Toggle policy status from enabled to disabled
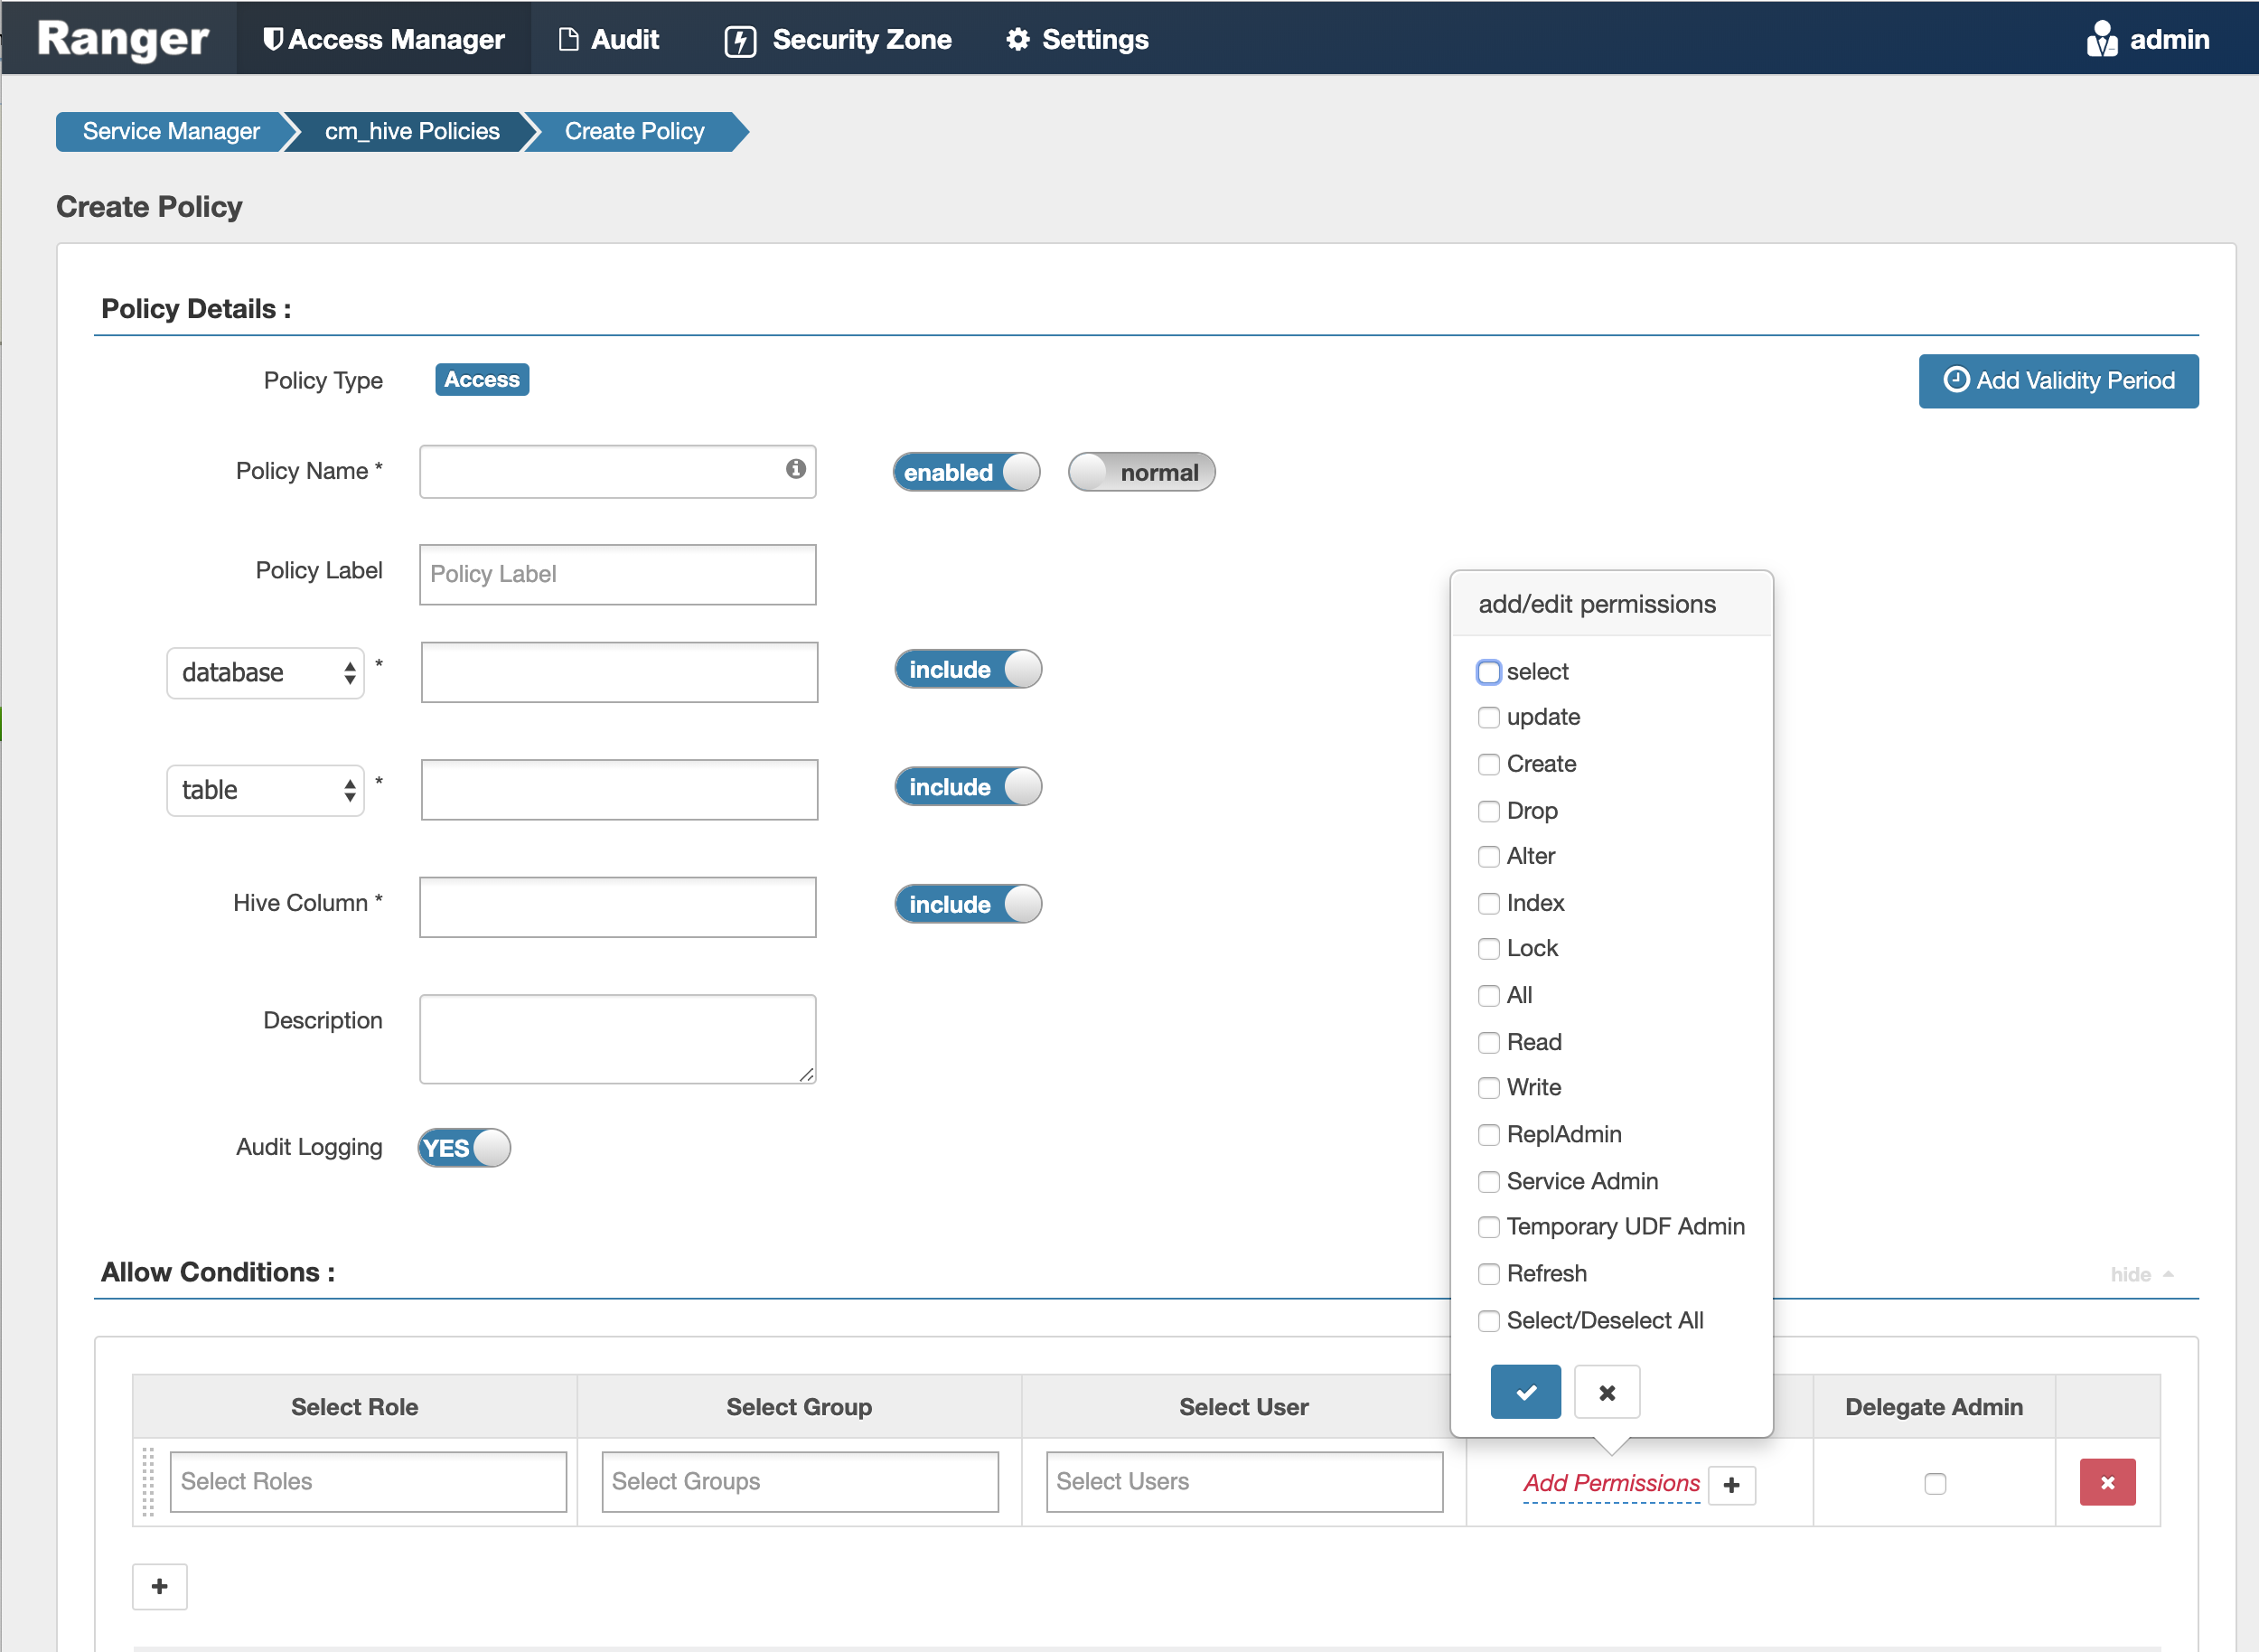The height and width of the screenshot is (1652, 2259). (x=965, y=472)
